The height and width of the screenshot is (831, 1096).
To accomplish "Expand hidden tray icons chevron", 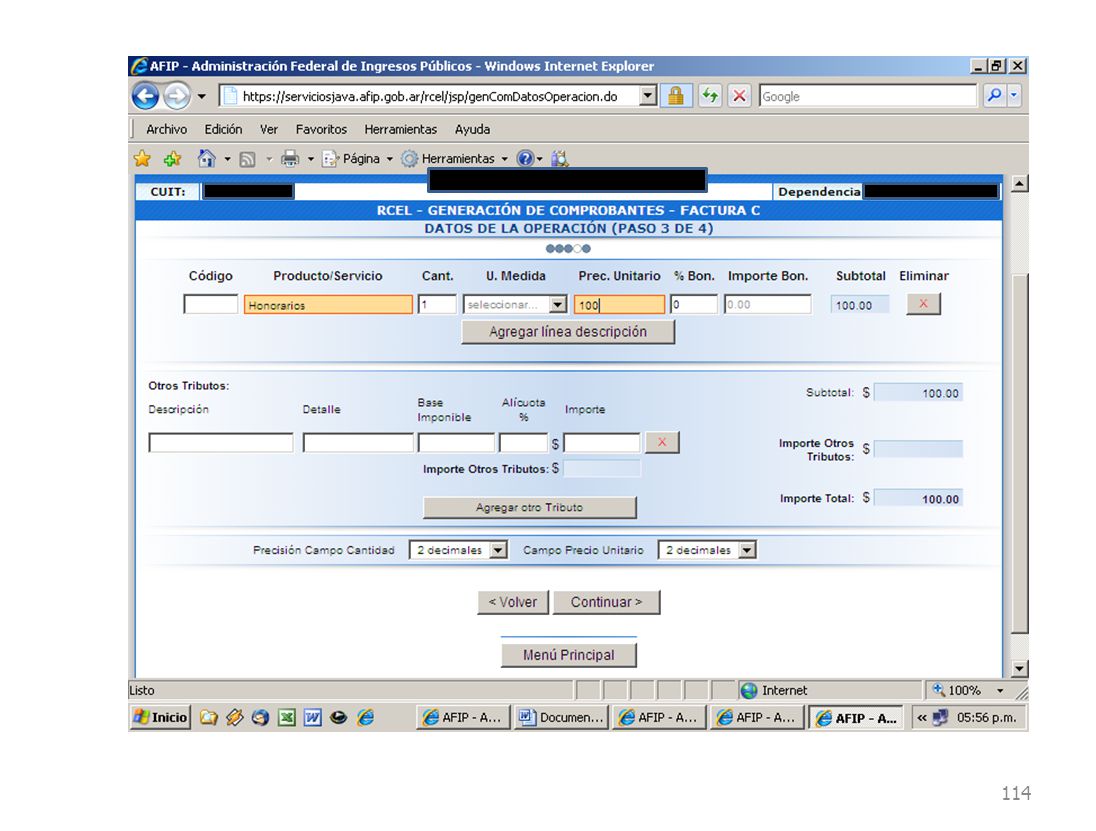I will coord(922,718).
